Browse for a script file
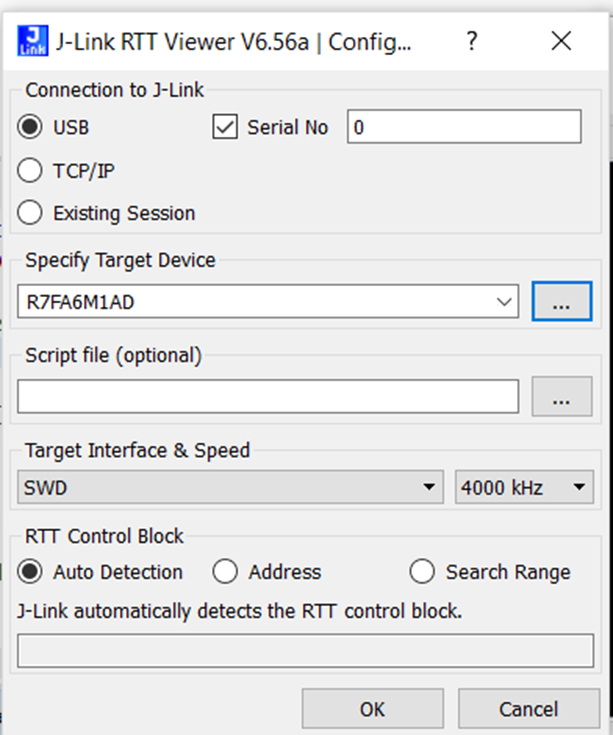 (x=562, y=397)
